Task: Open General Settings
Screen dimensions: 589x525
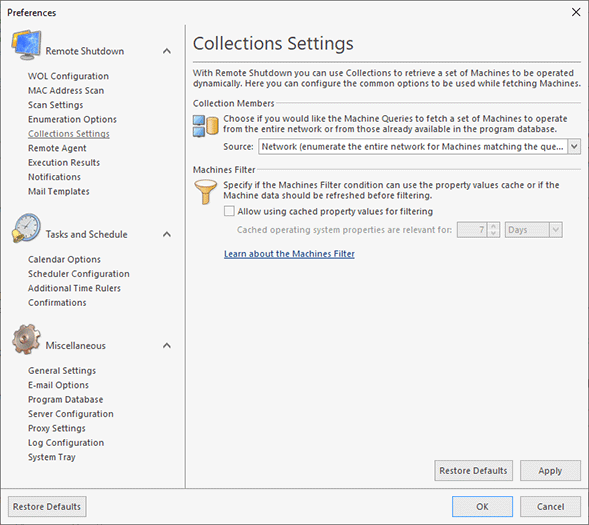Action: [x=62, y=371]
